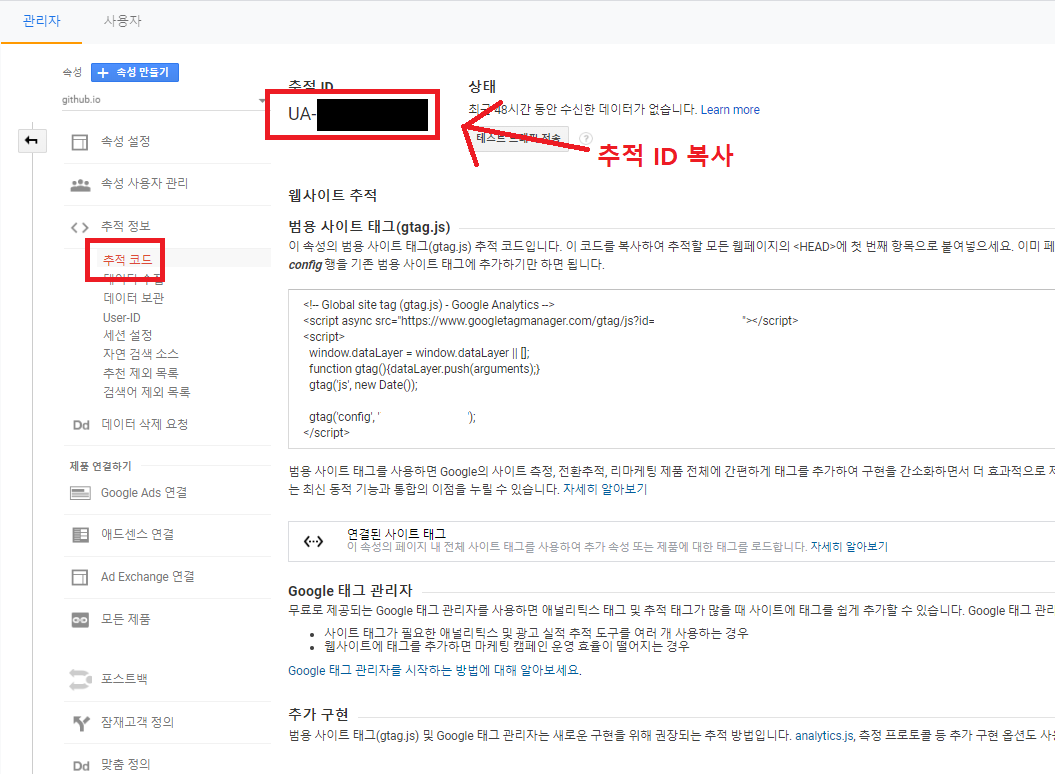Click the 연결된 사이트 태그 code icon
Image resolution: width=1055 pixels, height=774 pixels.
pos(314,541)
